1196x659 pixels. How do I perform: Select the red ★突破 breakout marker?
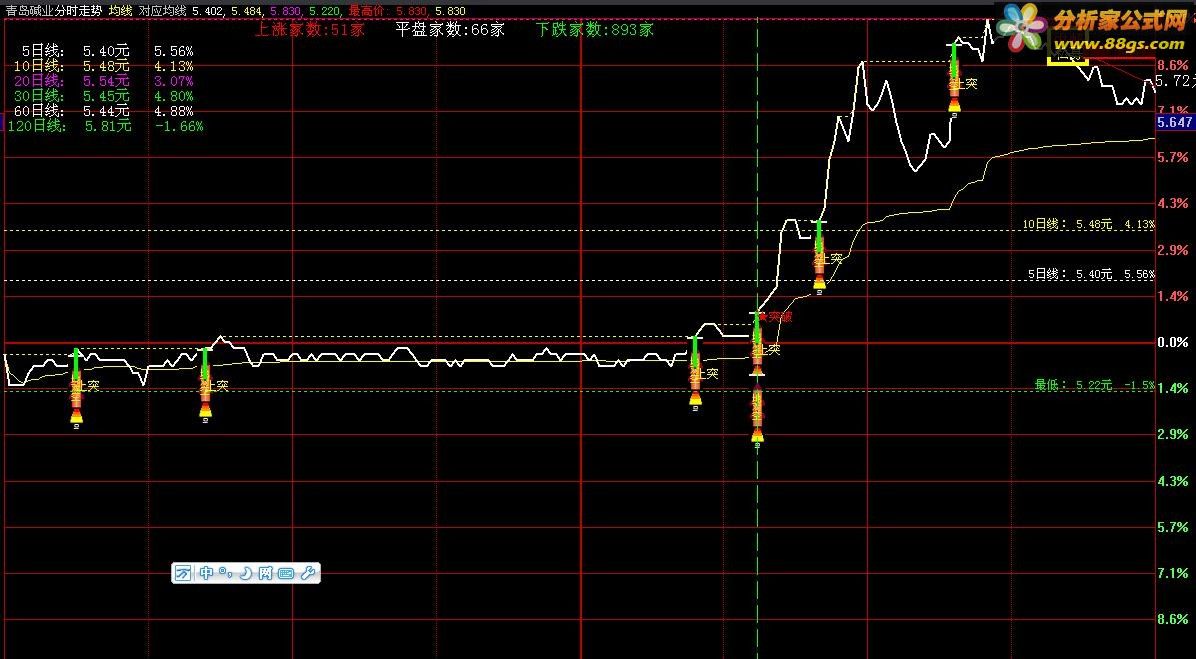coord(776,317)
